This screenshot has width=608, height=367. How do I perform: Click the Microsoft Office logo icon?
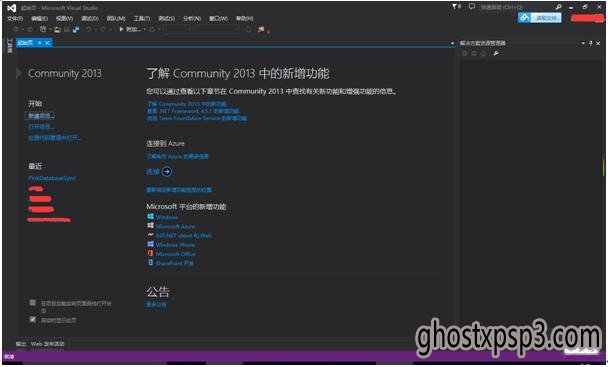tap(150, 253)
